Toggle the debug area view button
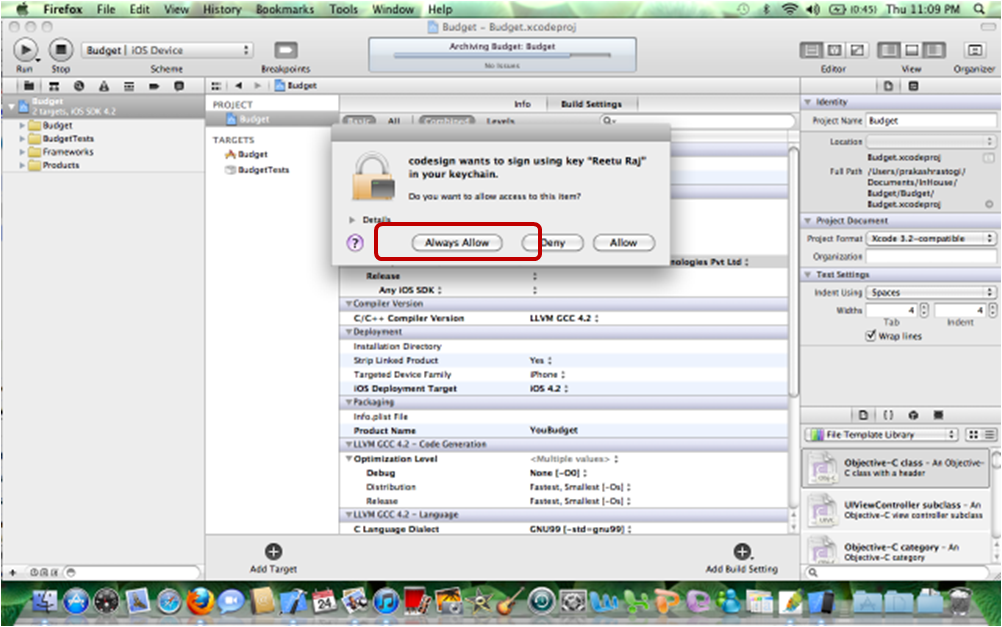1002x627 pixels. (x=912, y=50)
